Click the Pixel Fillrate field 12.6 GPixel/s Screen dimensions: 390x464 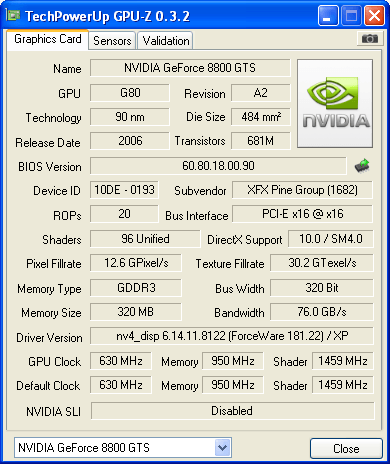tap(136, 263)
